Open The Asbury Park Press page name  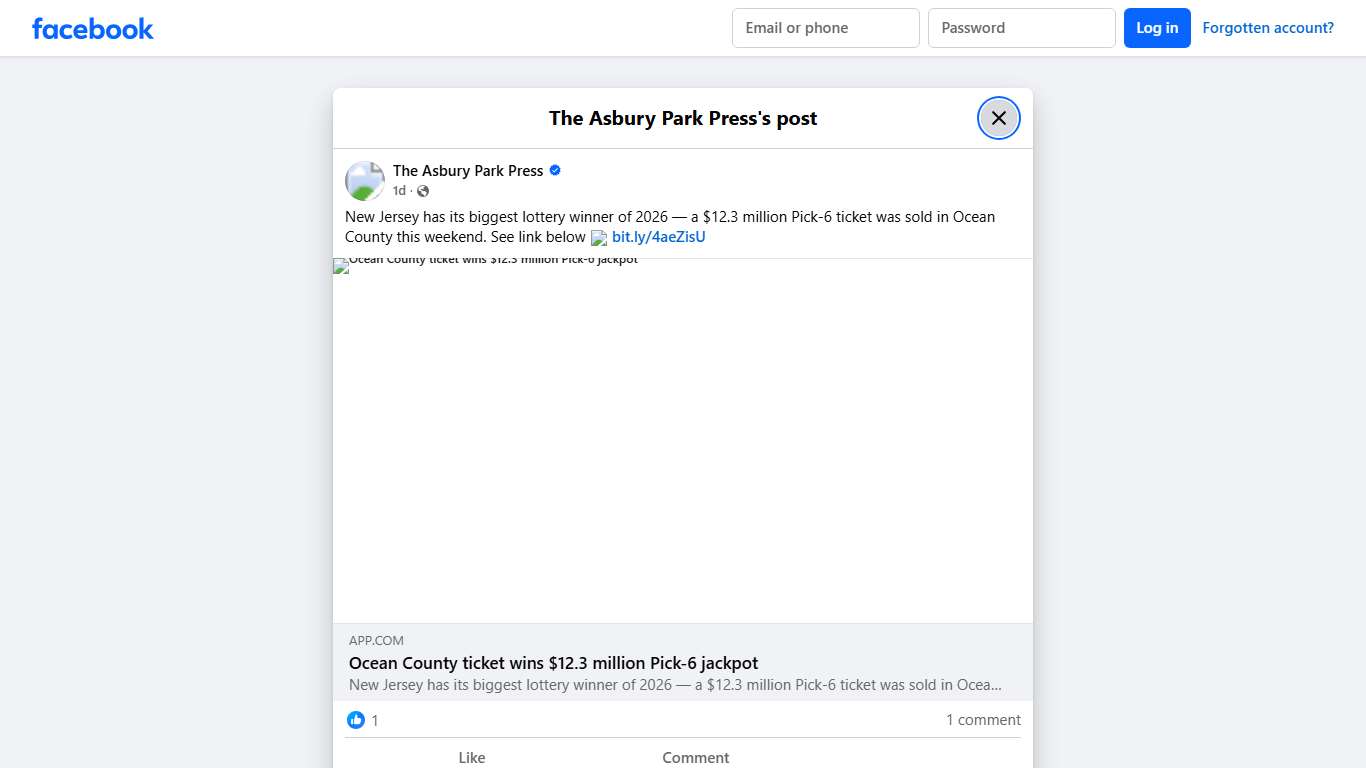468,171
